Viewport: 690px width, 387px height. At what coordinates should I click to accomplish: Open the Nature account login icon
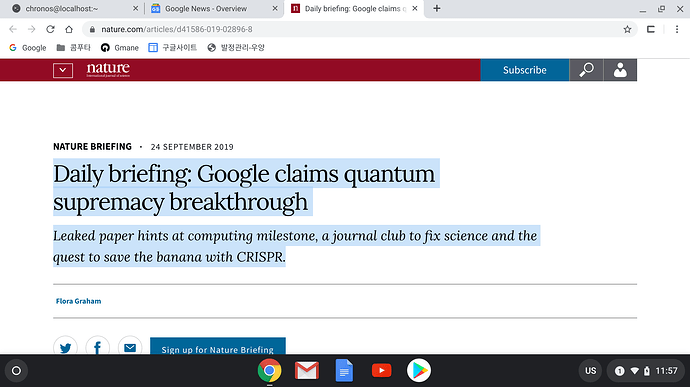620,70
